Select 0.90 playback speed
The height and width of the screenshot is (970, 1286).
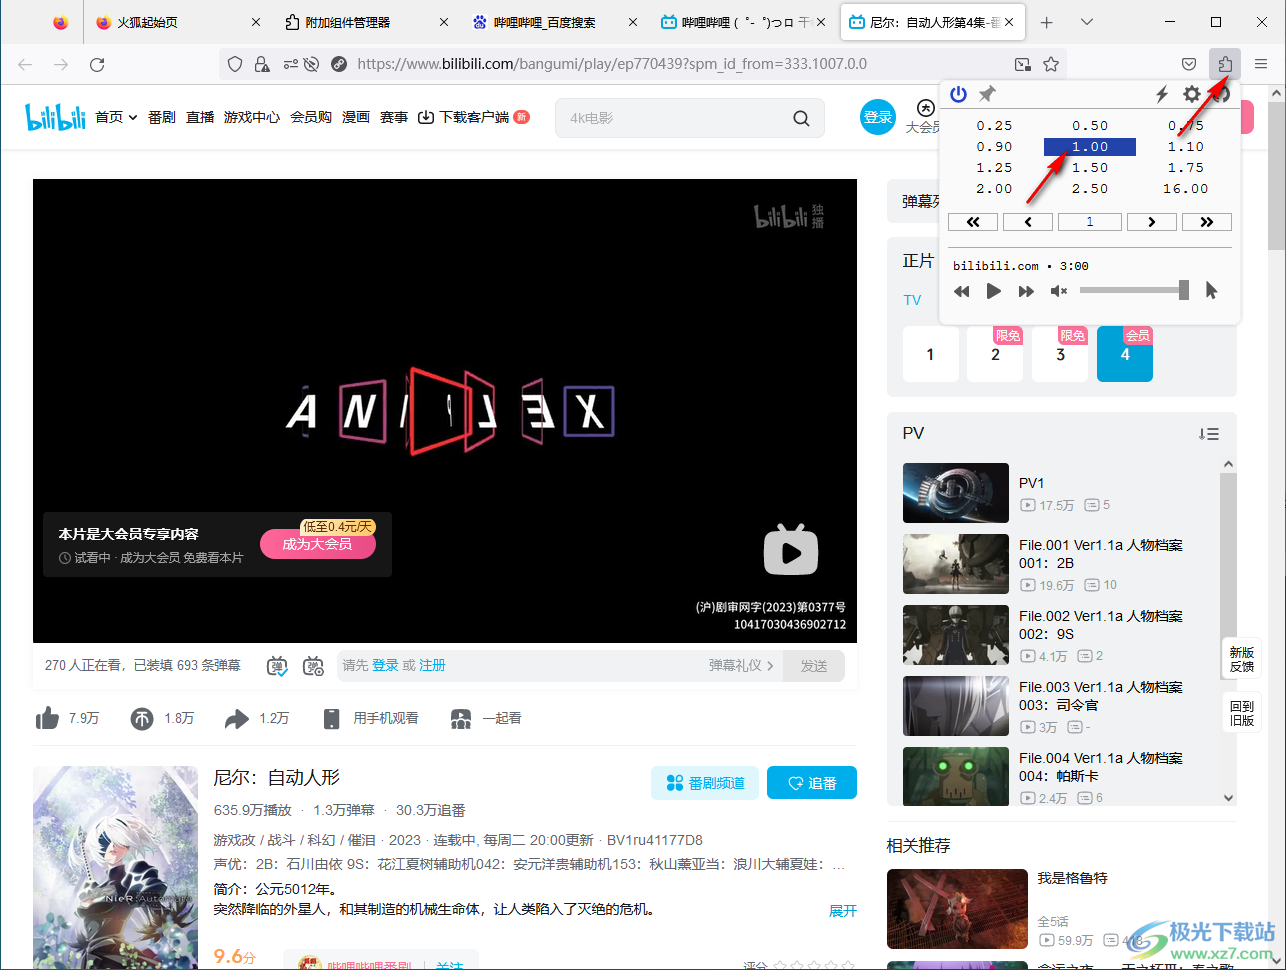[994, 147]
